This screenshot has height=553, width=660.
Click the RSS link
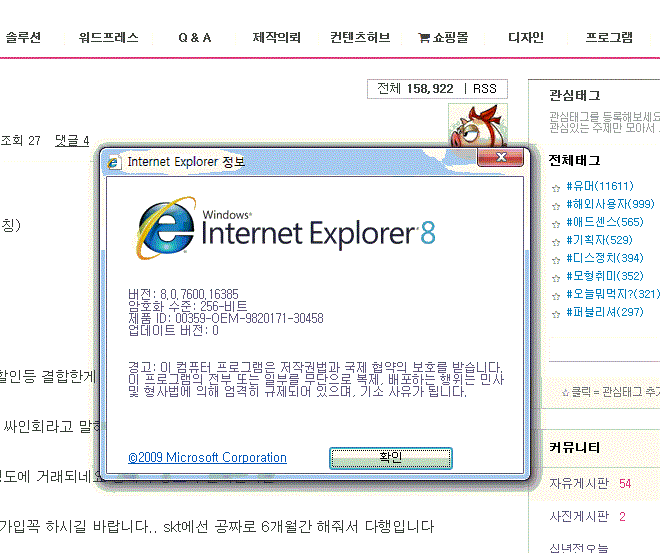tap(485, 89)
